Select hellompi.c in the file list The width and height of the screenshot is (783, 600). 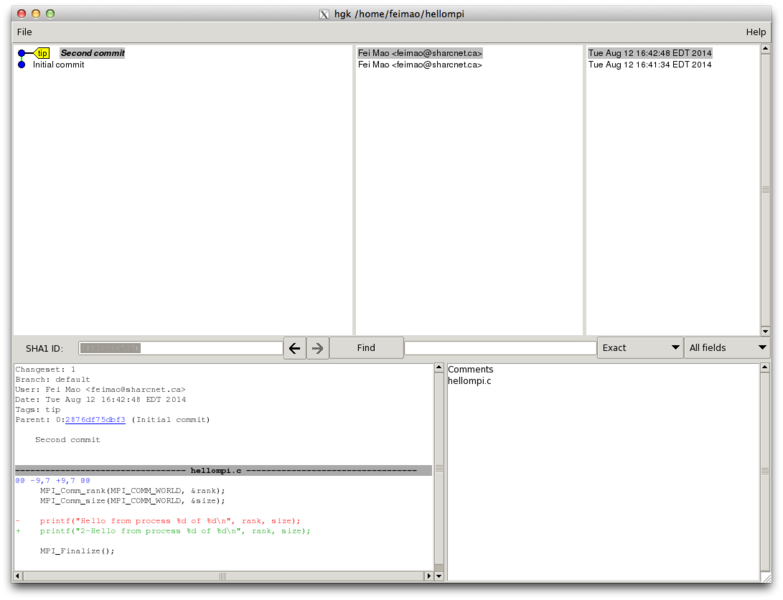coord(469,381)
